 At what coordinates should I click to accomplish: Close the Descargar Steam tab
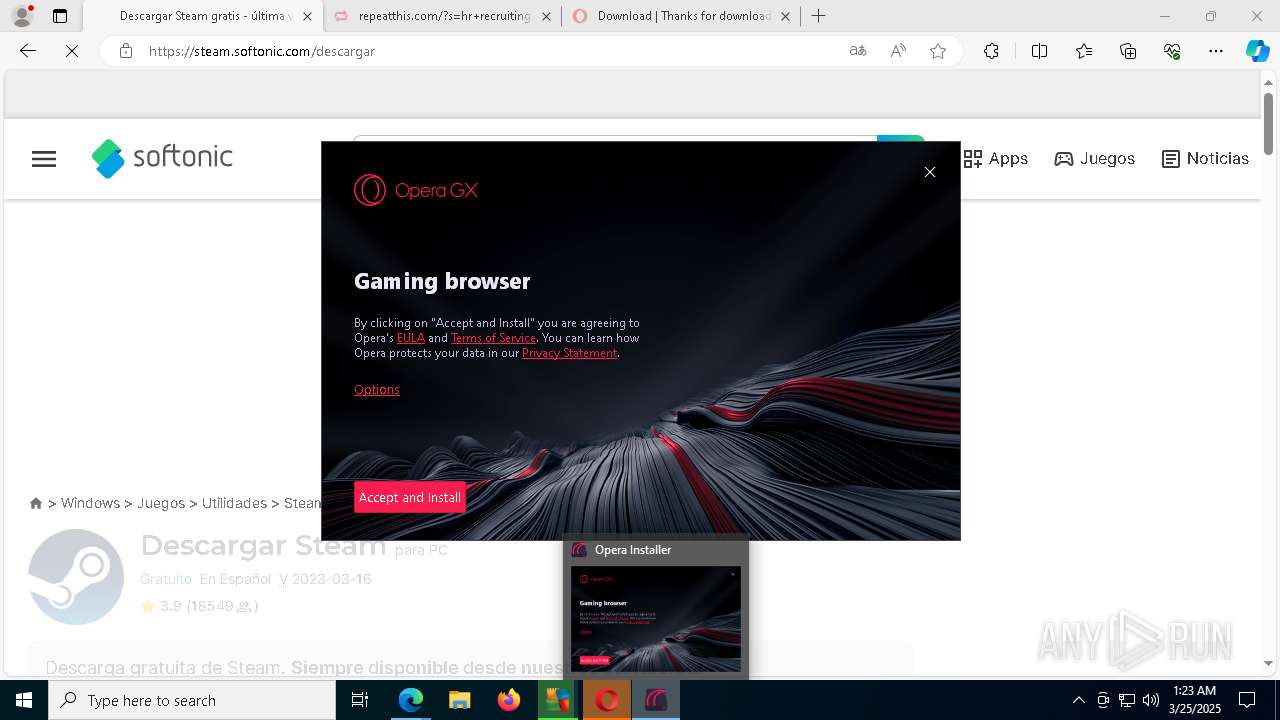coord(307,16)
